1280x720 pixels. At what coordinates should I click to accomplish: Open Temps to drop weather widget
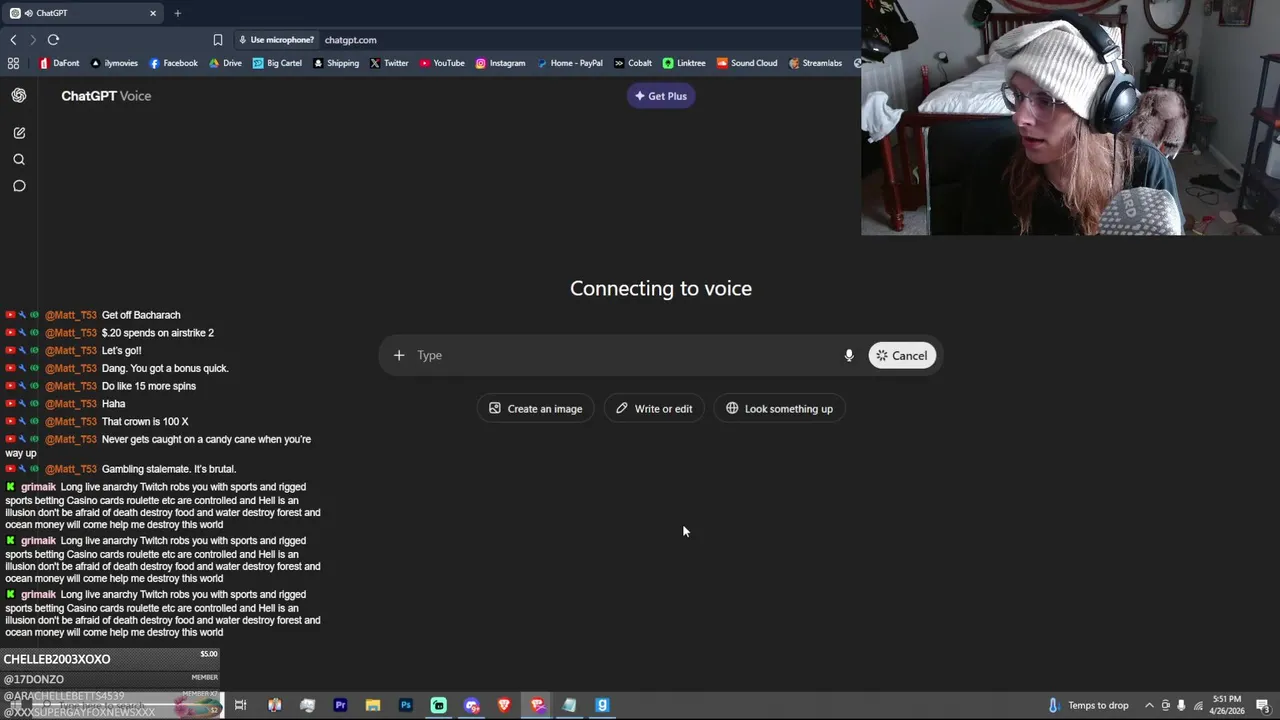[1088, 705]
